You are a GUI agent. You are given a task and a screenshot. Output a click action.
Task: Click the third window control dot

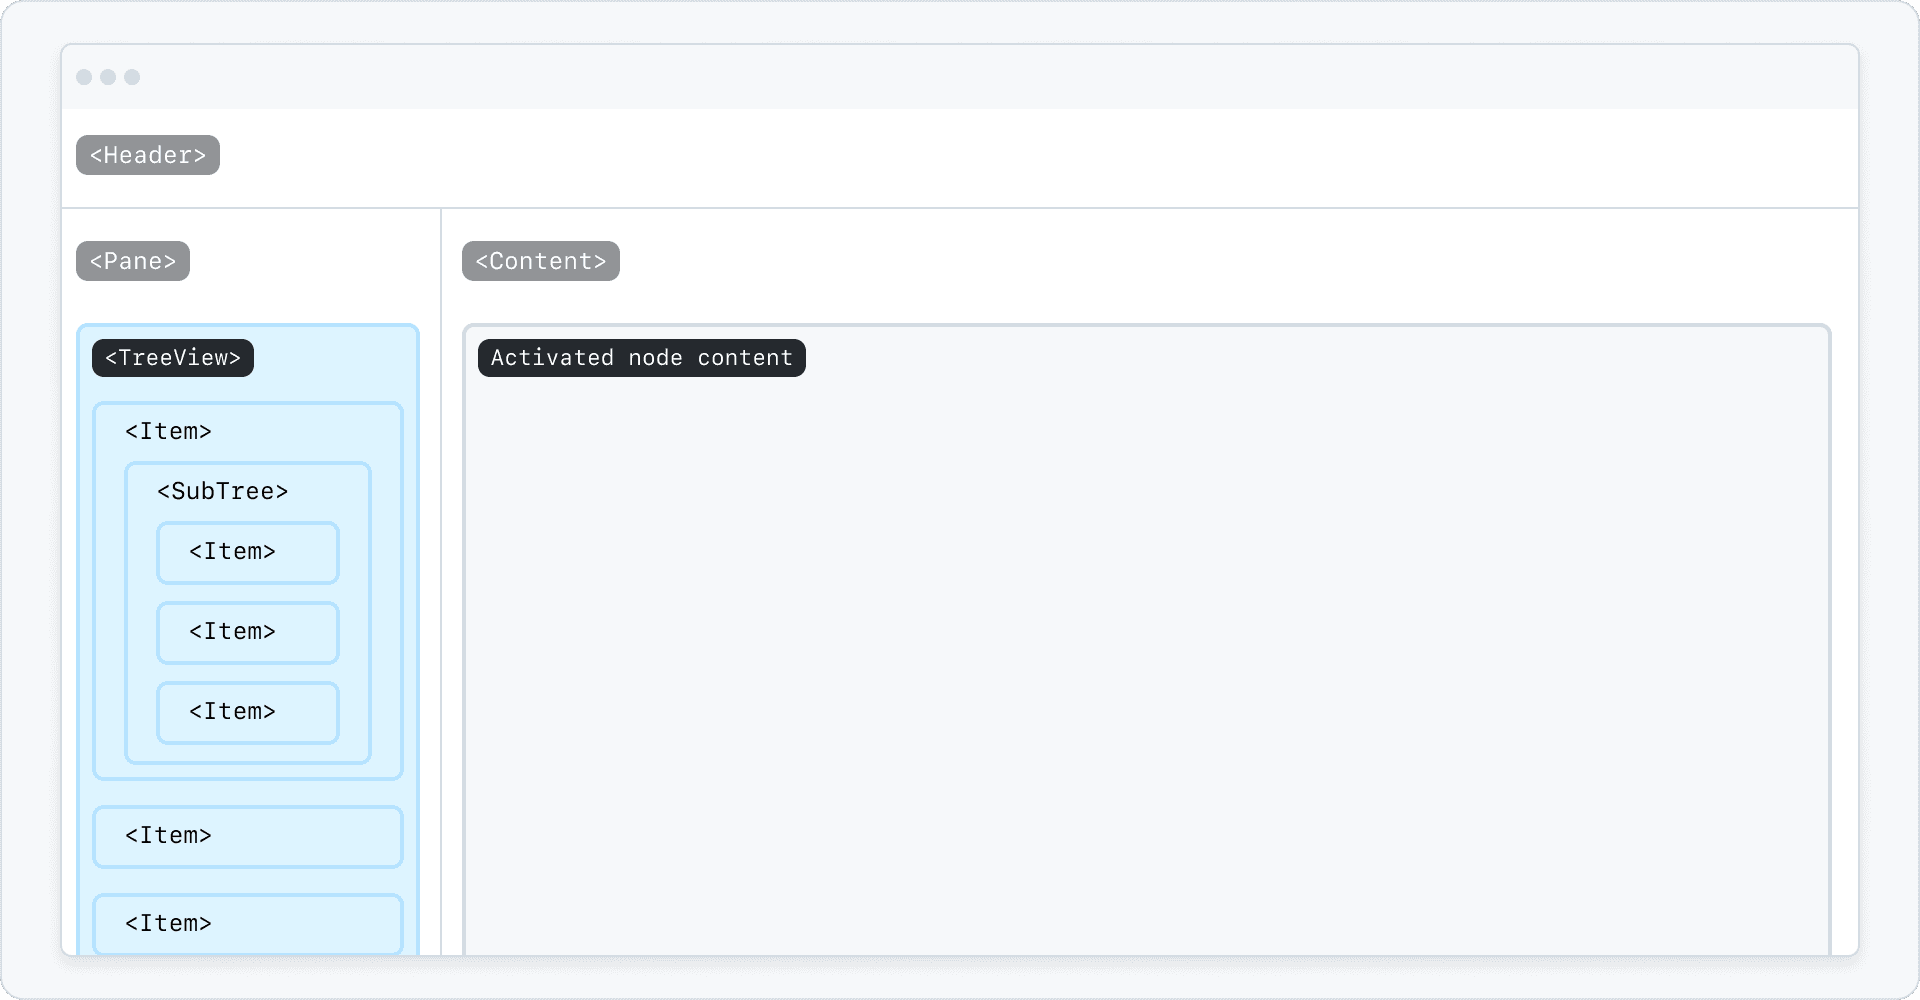point(132,77)
